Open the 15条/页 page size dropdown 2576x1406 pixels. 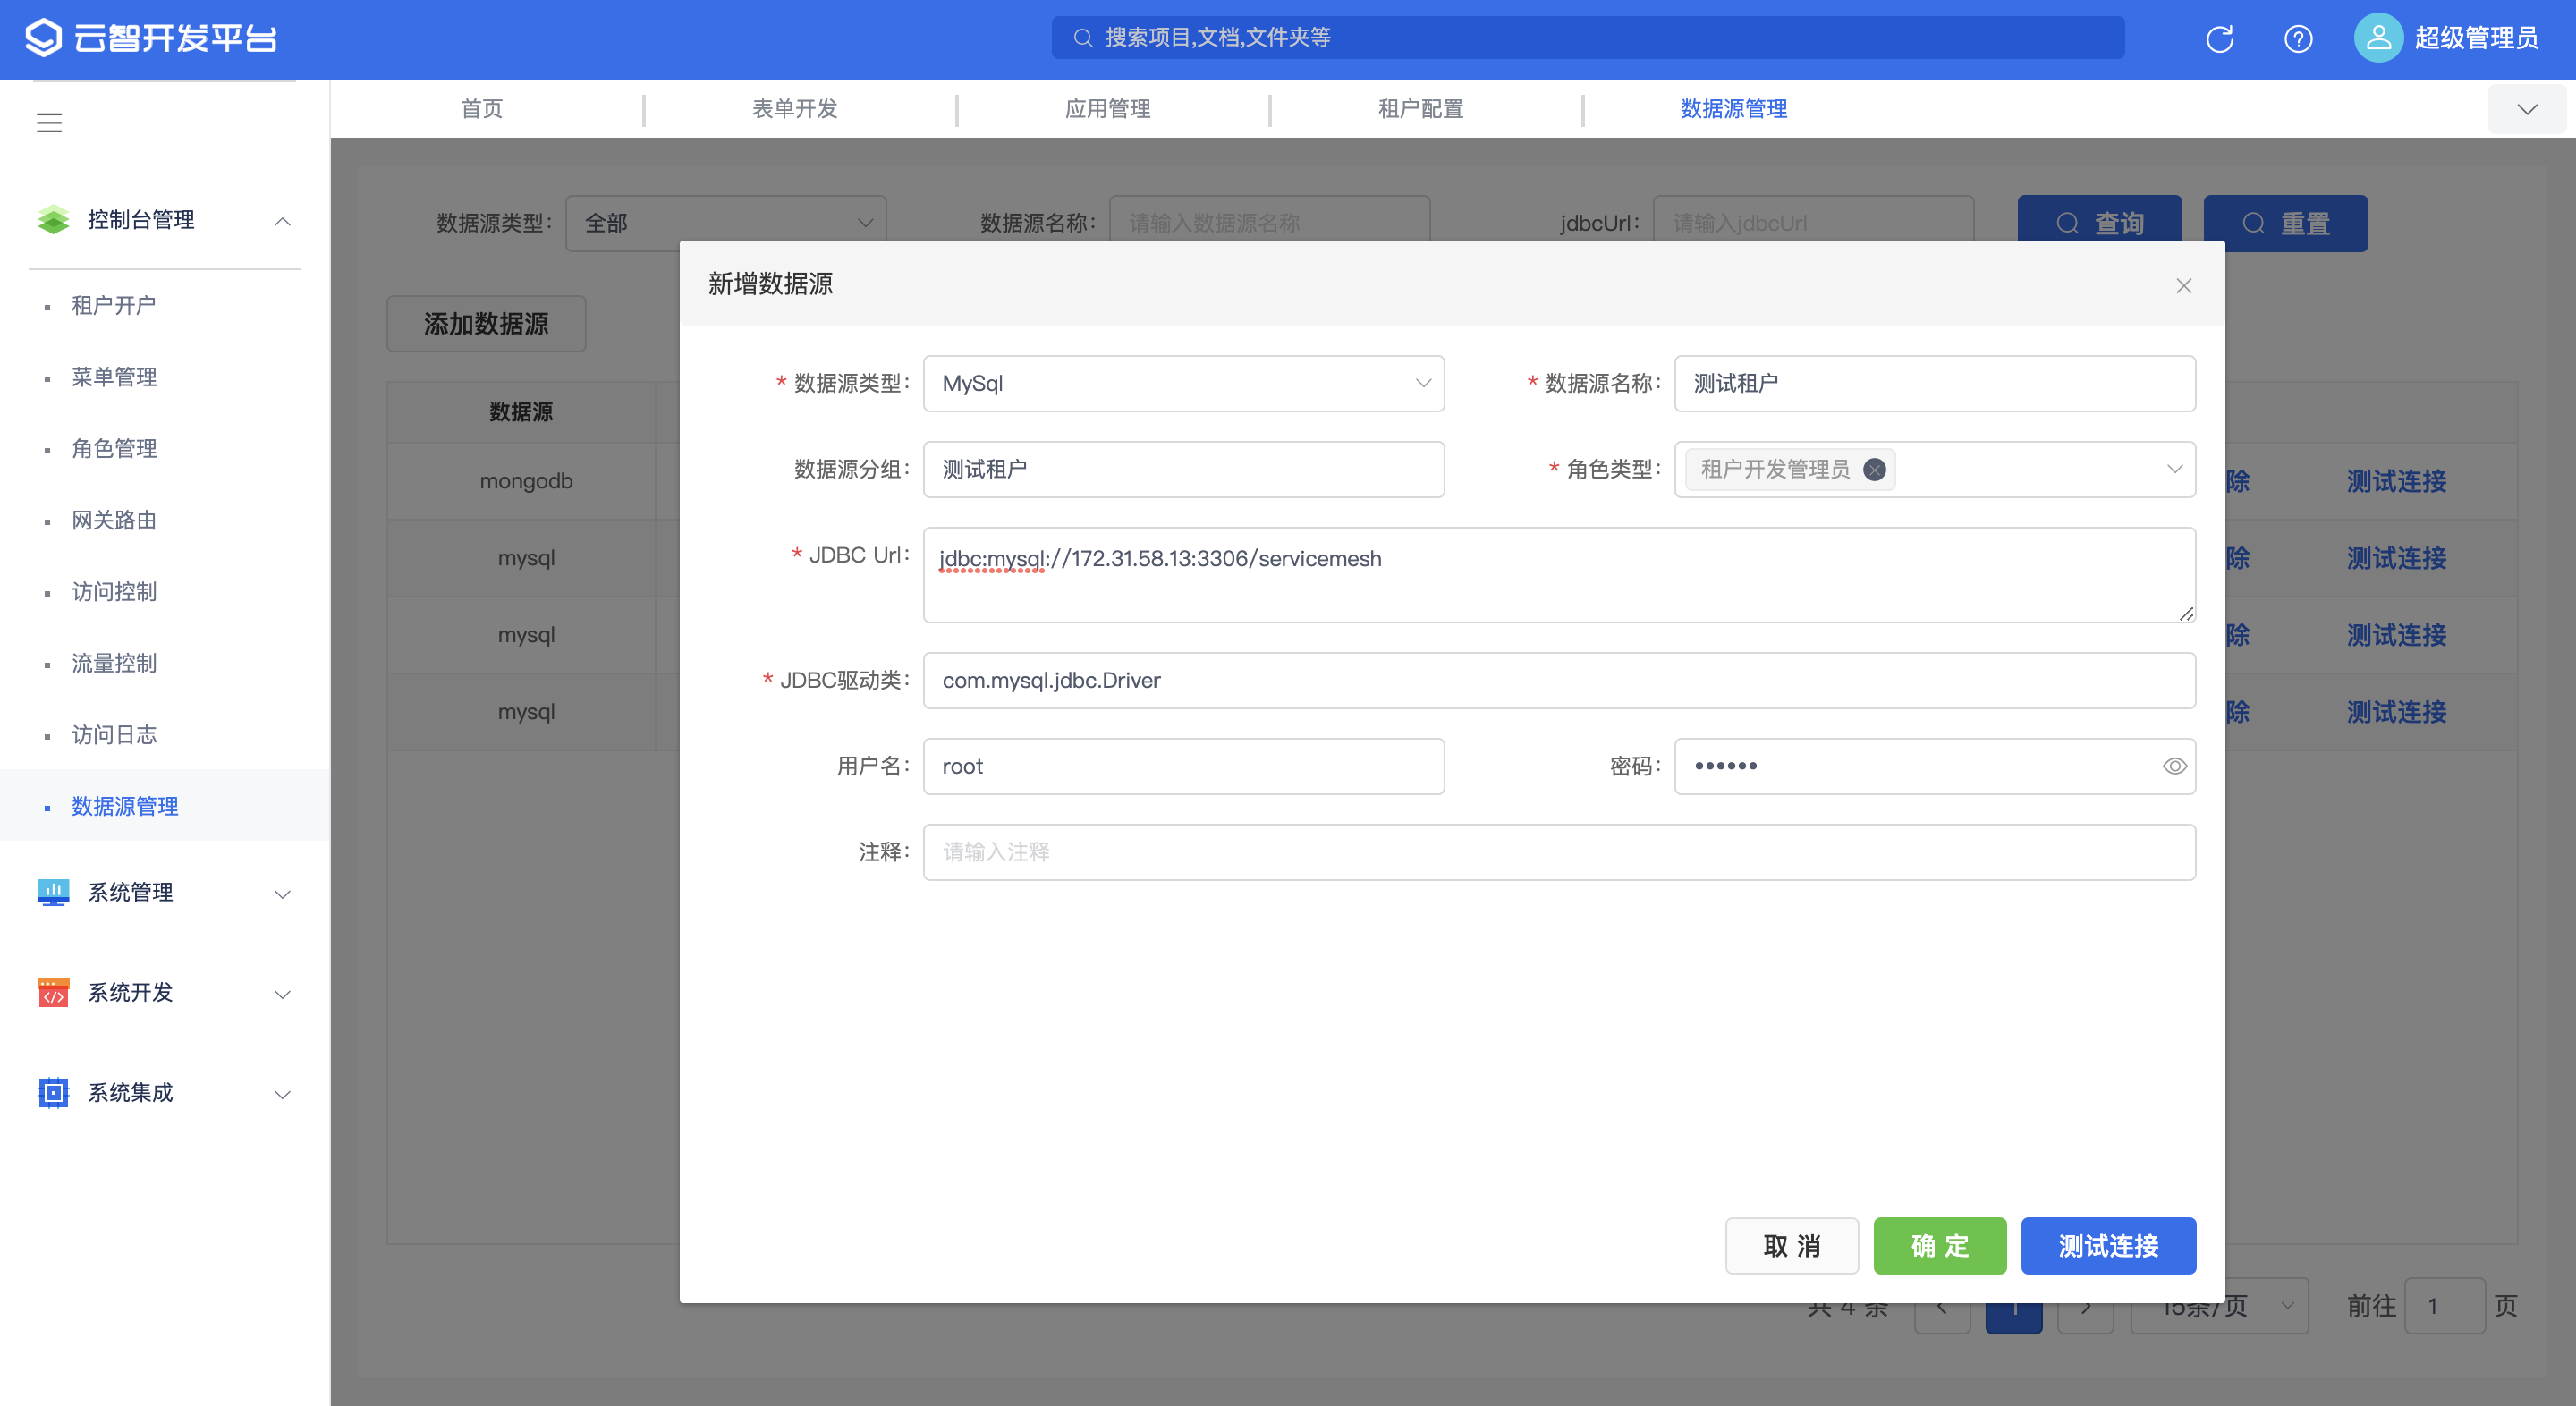tap(2219, 1305)
